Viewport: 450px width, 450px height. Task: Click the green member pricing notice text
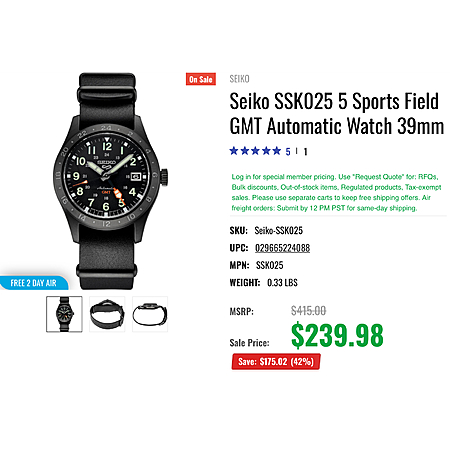click(x=336, y=192)
